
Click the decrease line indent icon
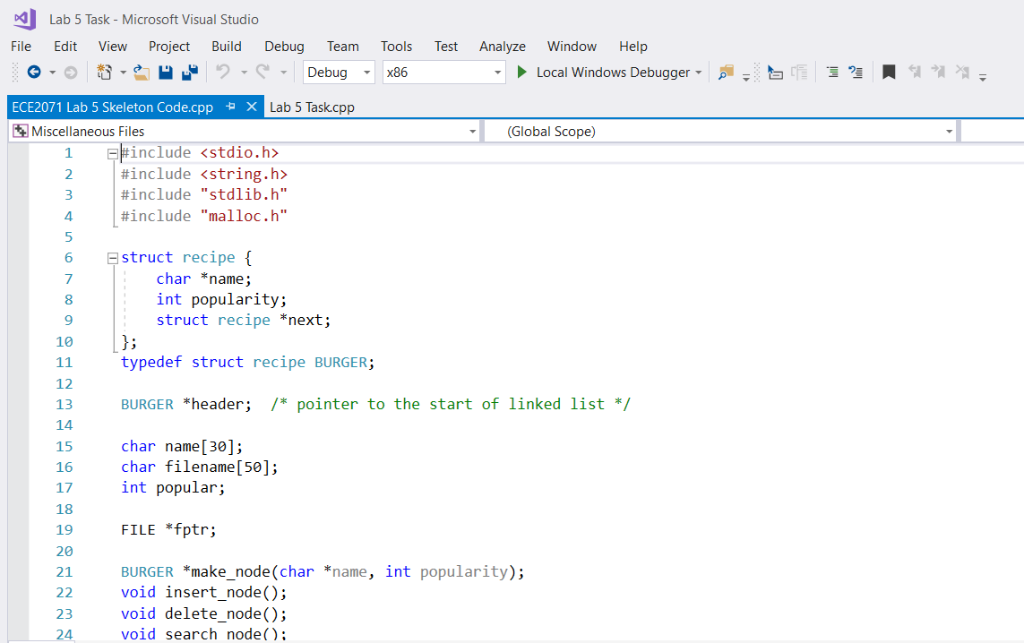pyautogui.click(x=775, y=72)
